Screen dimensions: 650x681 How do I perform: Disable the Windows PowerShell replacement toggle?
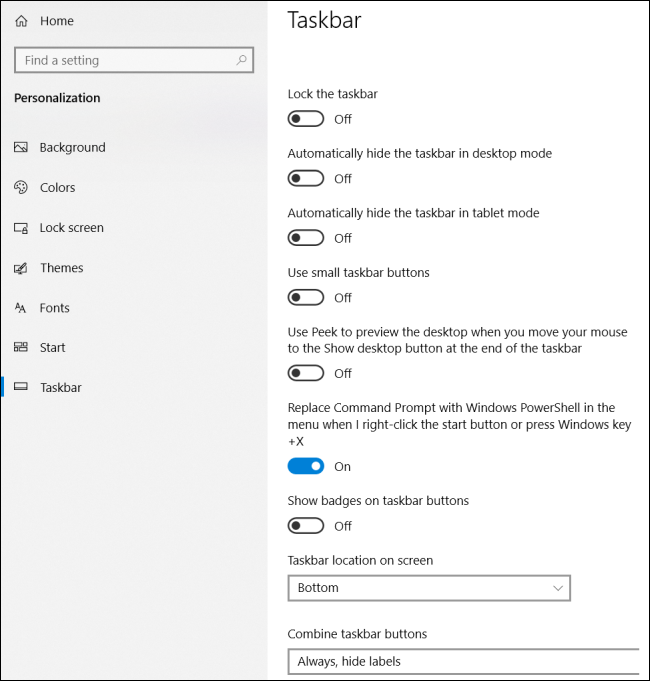(x=306, y=466)
